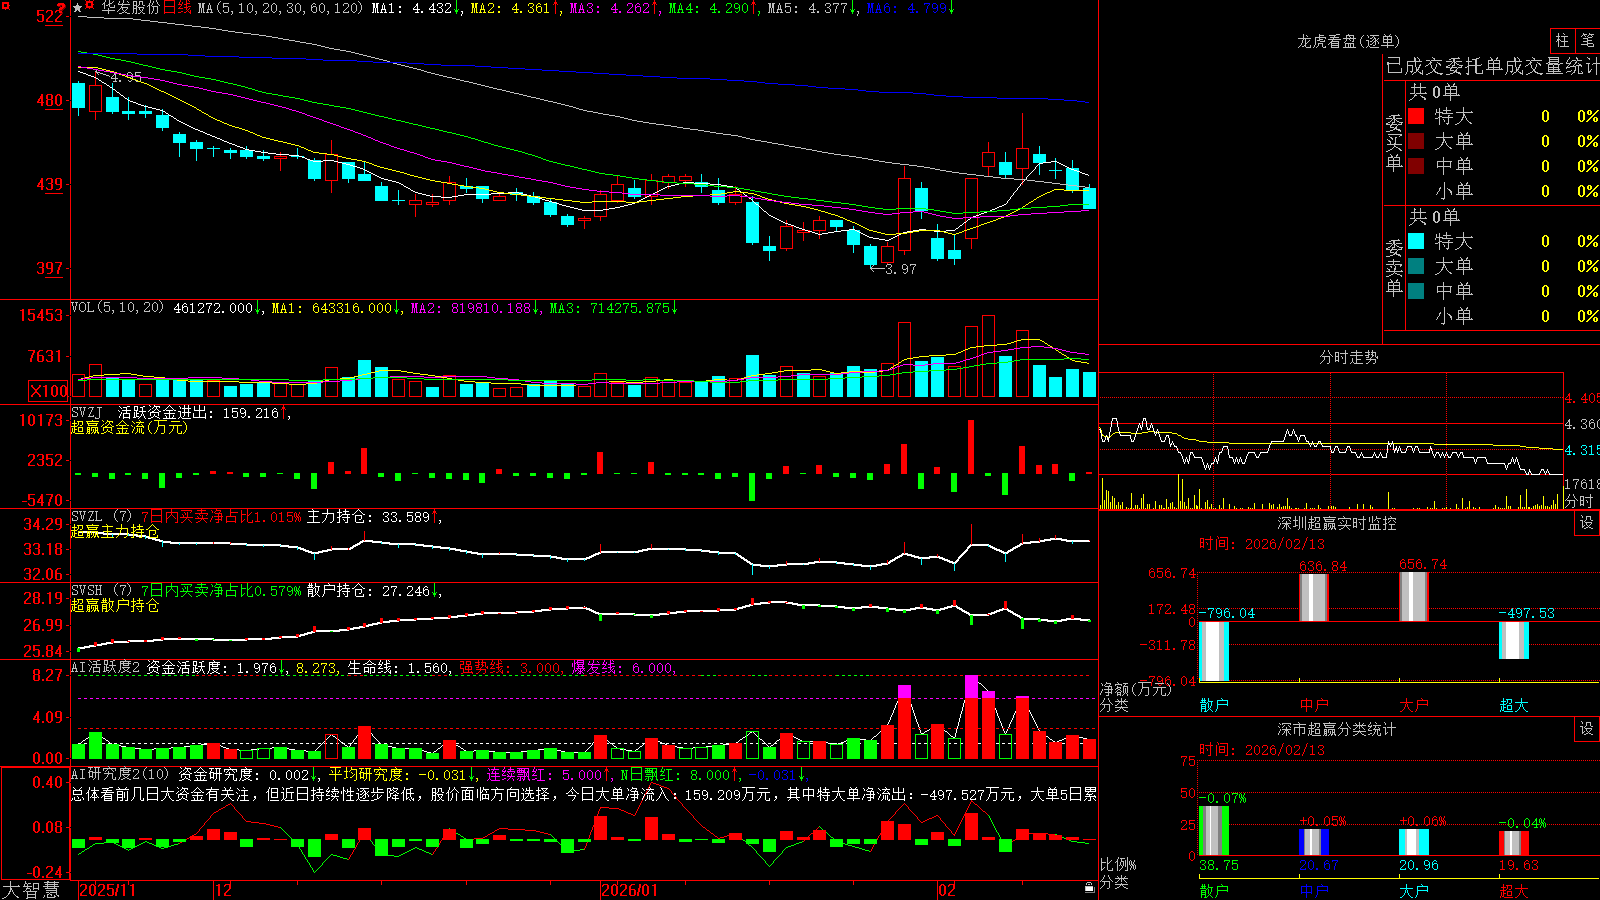This screenshot has height=900, width=1600.
Task: Click the 已成交委托单成交量统计 header
Action: coord(1491,66)
